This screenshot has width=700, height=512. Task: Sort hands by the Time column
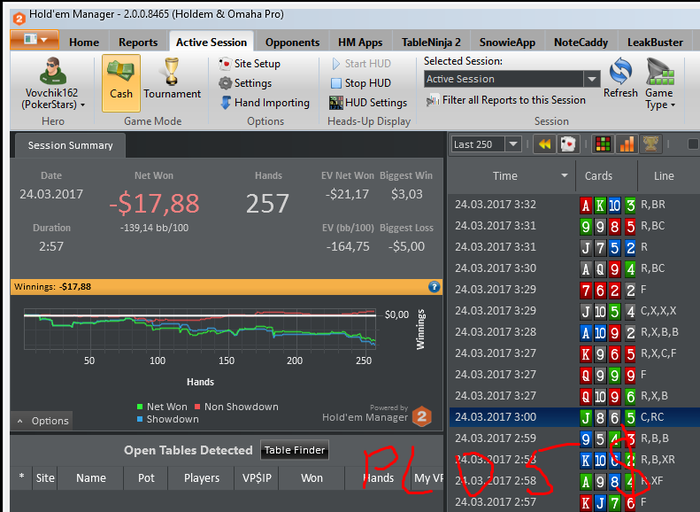tap(505, 176)
